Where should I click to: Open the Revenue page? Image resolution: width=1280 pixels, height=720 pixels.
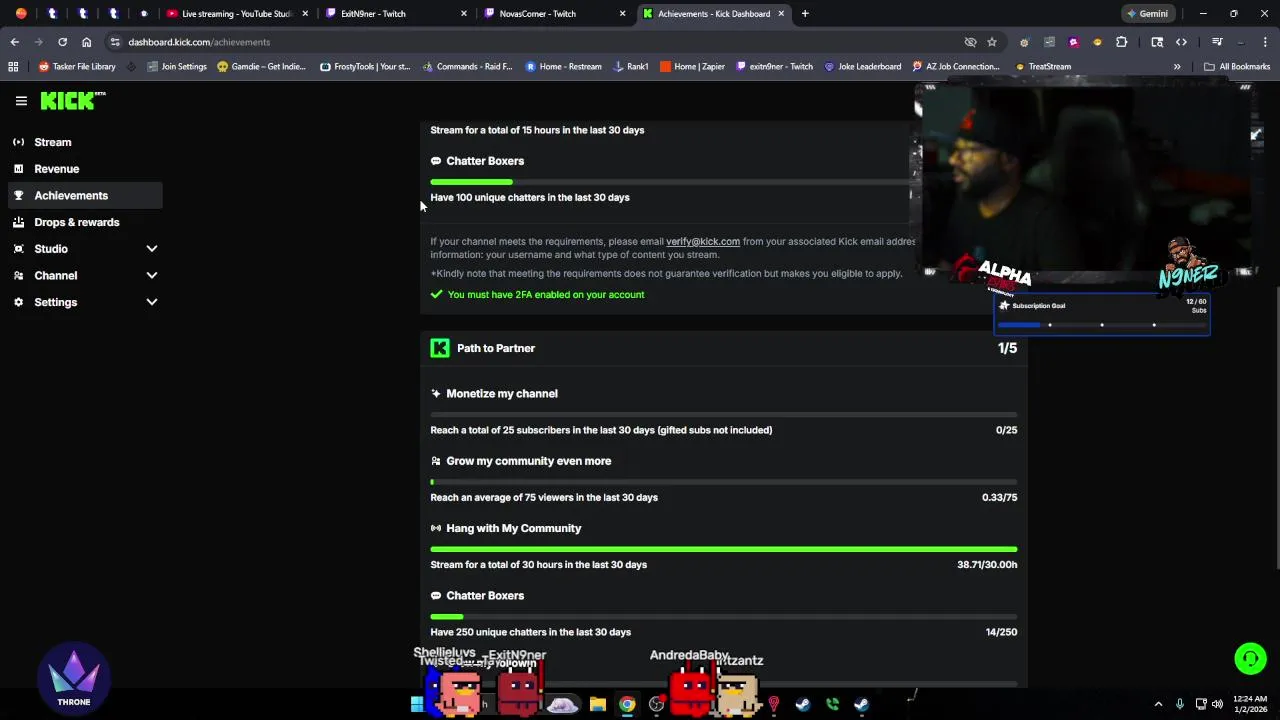pos(57,169)
